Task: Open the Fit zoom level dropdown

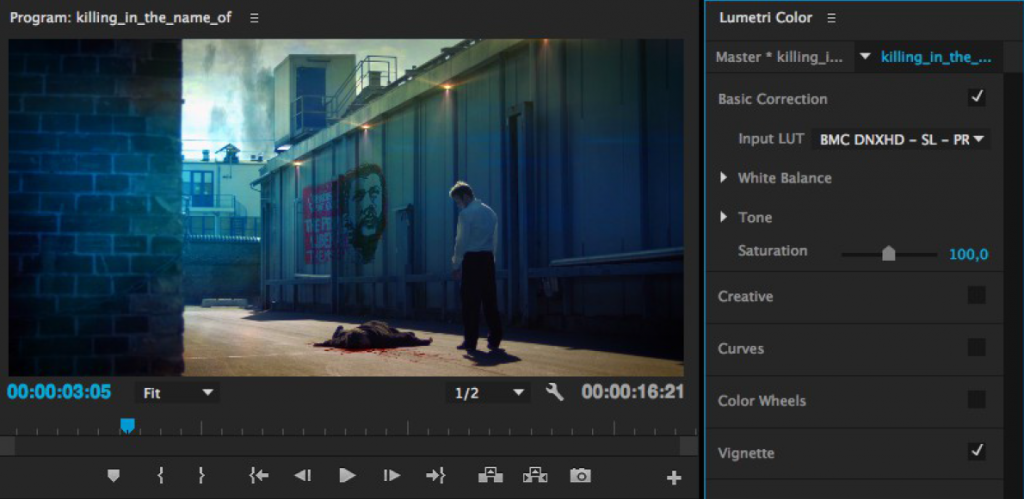Action: (177, 393)
